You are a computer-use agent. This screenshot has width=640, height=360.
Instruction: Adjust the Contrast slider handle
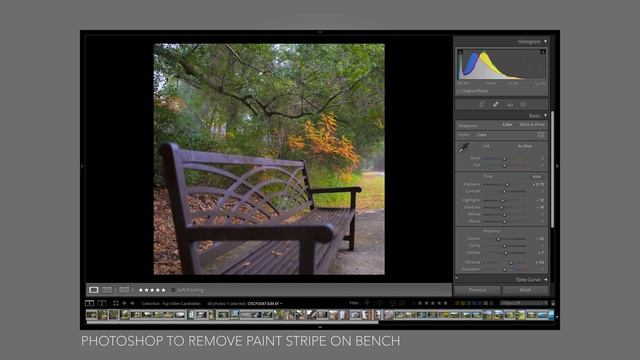tap(504, 191)
